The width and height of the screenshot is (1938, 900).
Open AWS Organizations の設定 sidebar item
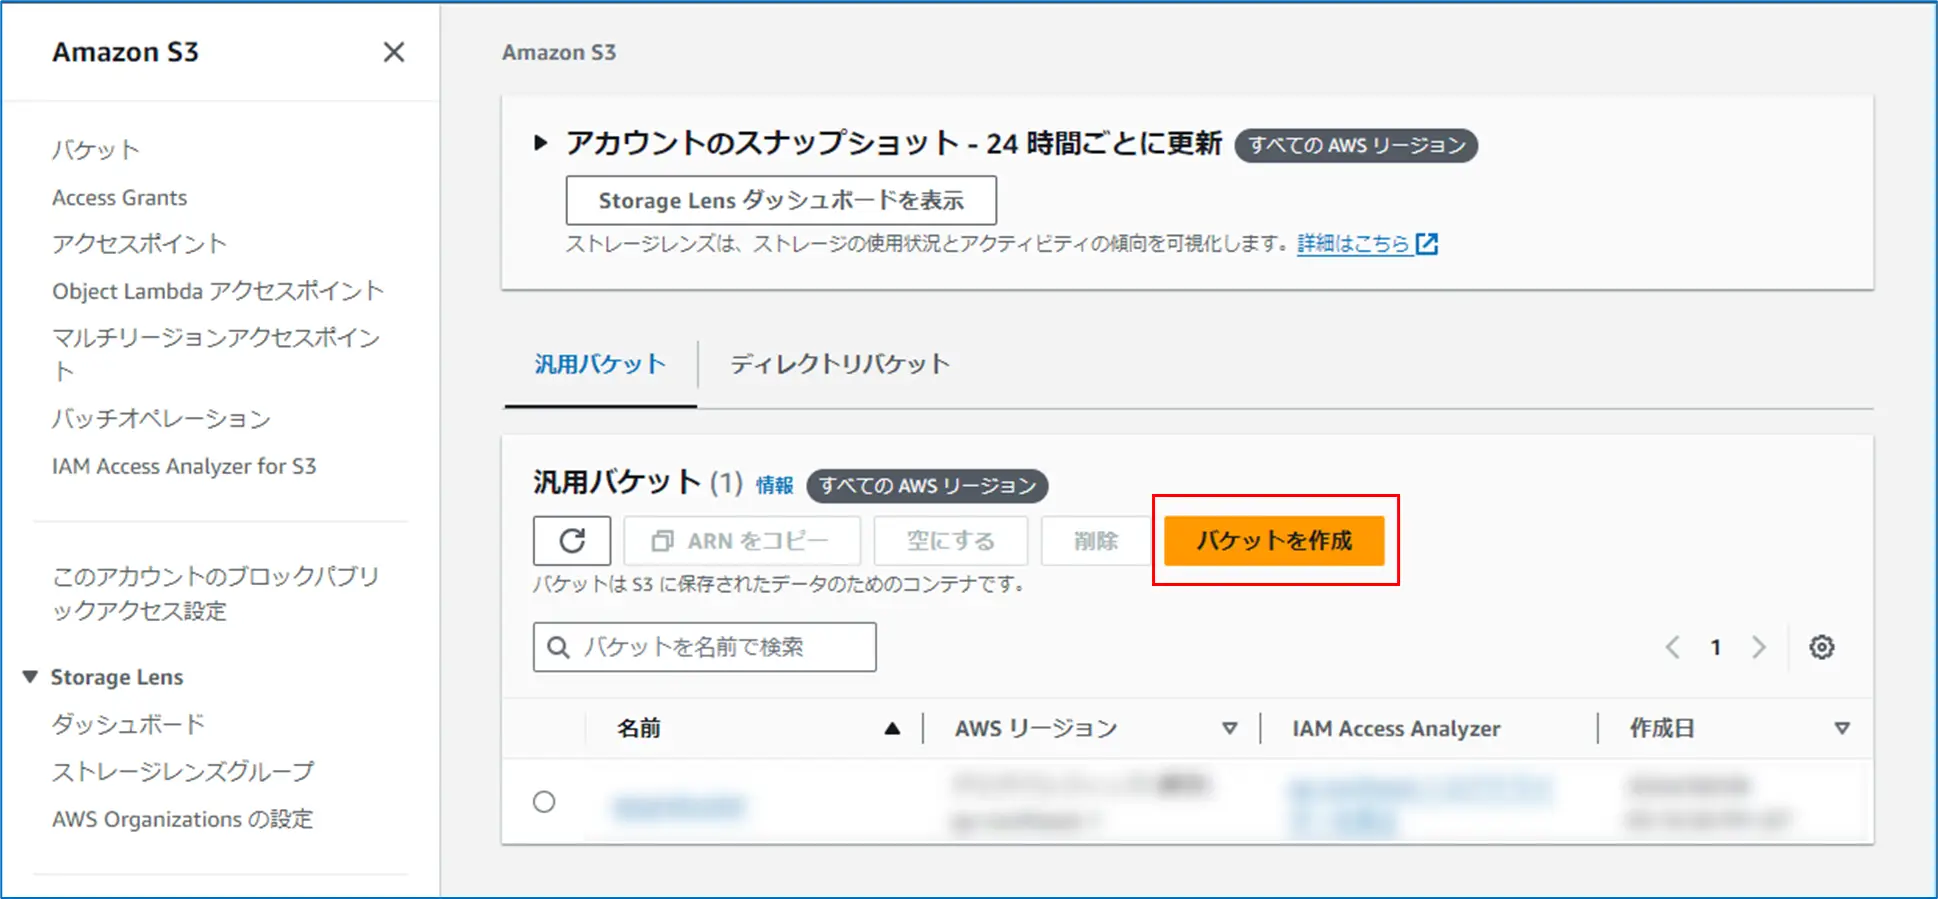(183, 819)
